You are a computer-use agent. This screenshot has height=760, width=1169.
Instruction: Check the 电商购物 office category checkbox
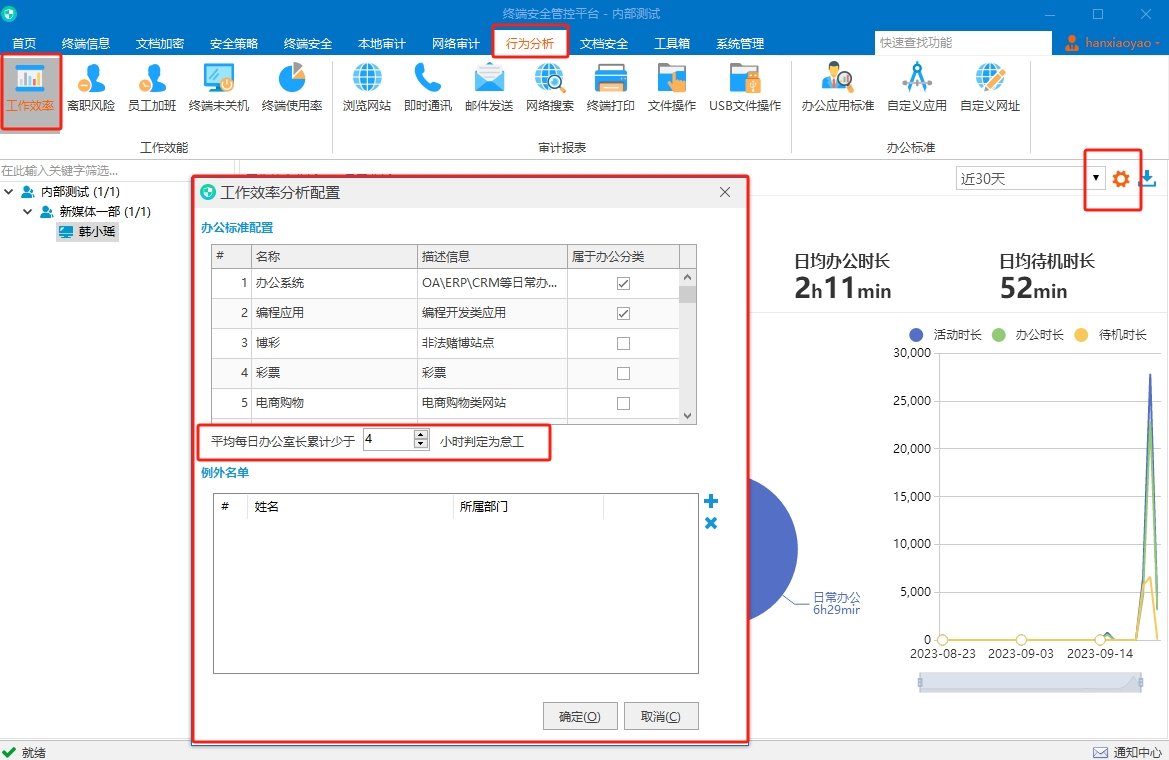tap(623, 403)
